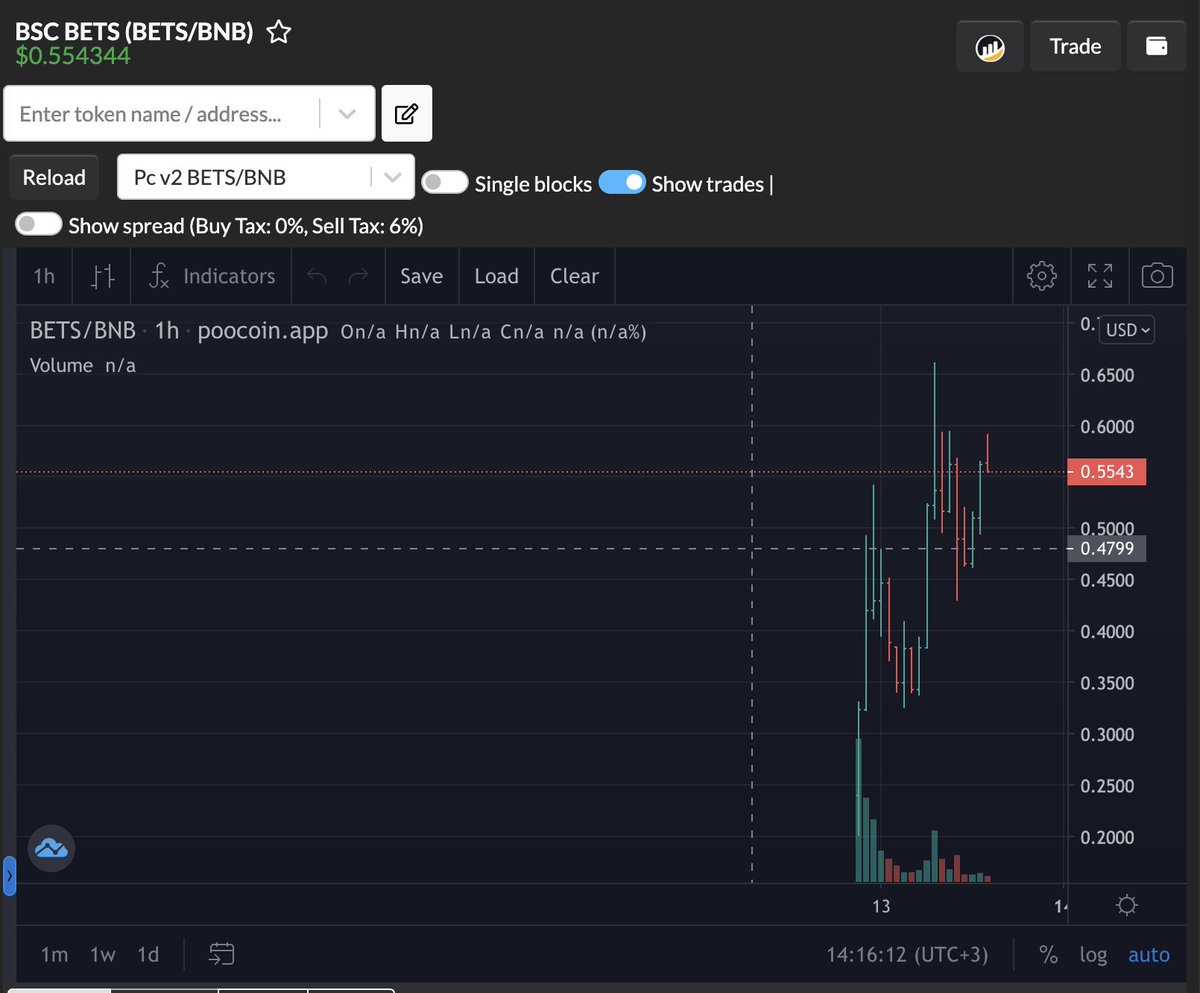
Task: Enter fullscreen chart mode
Action: [x=1100, y=276]
